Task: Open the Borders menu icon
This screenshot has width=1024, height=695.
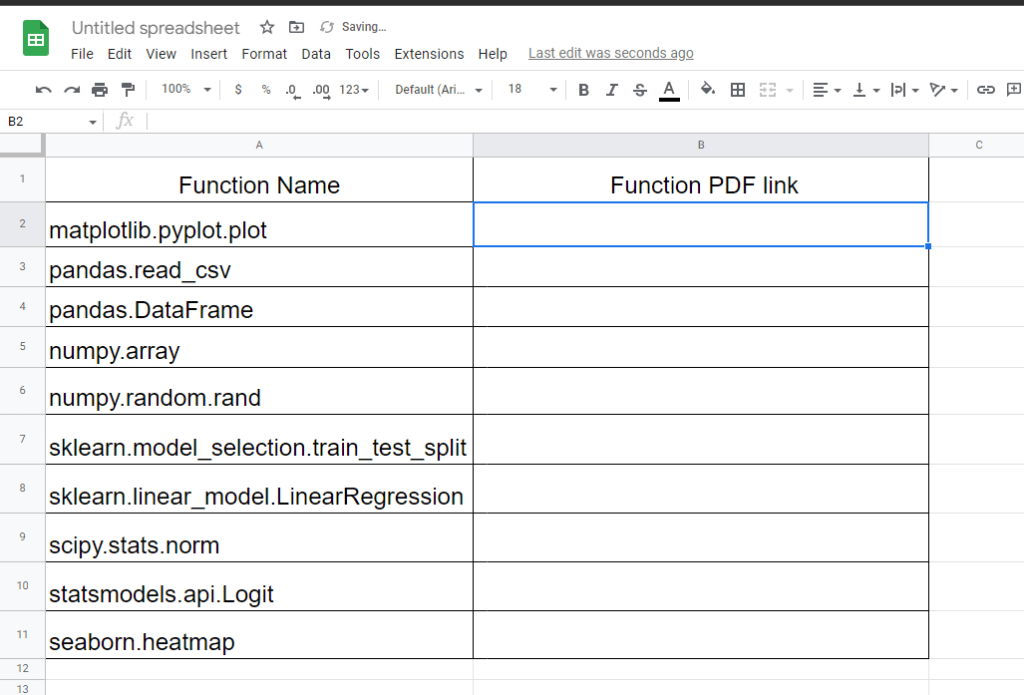Action: point(736,89)
